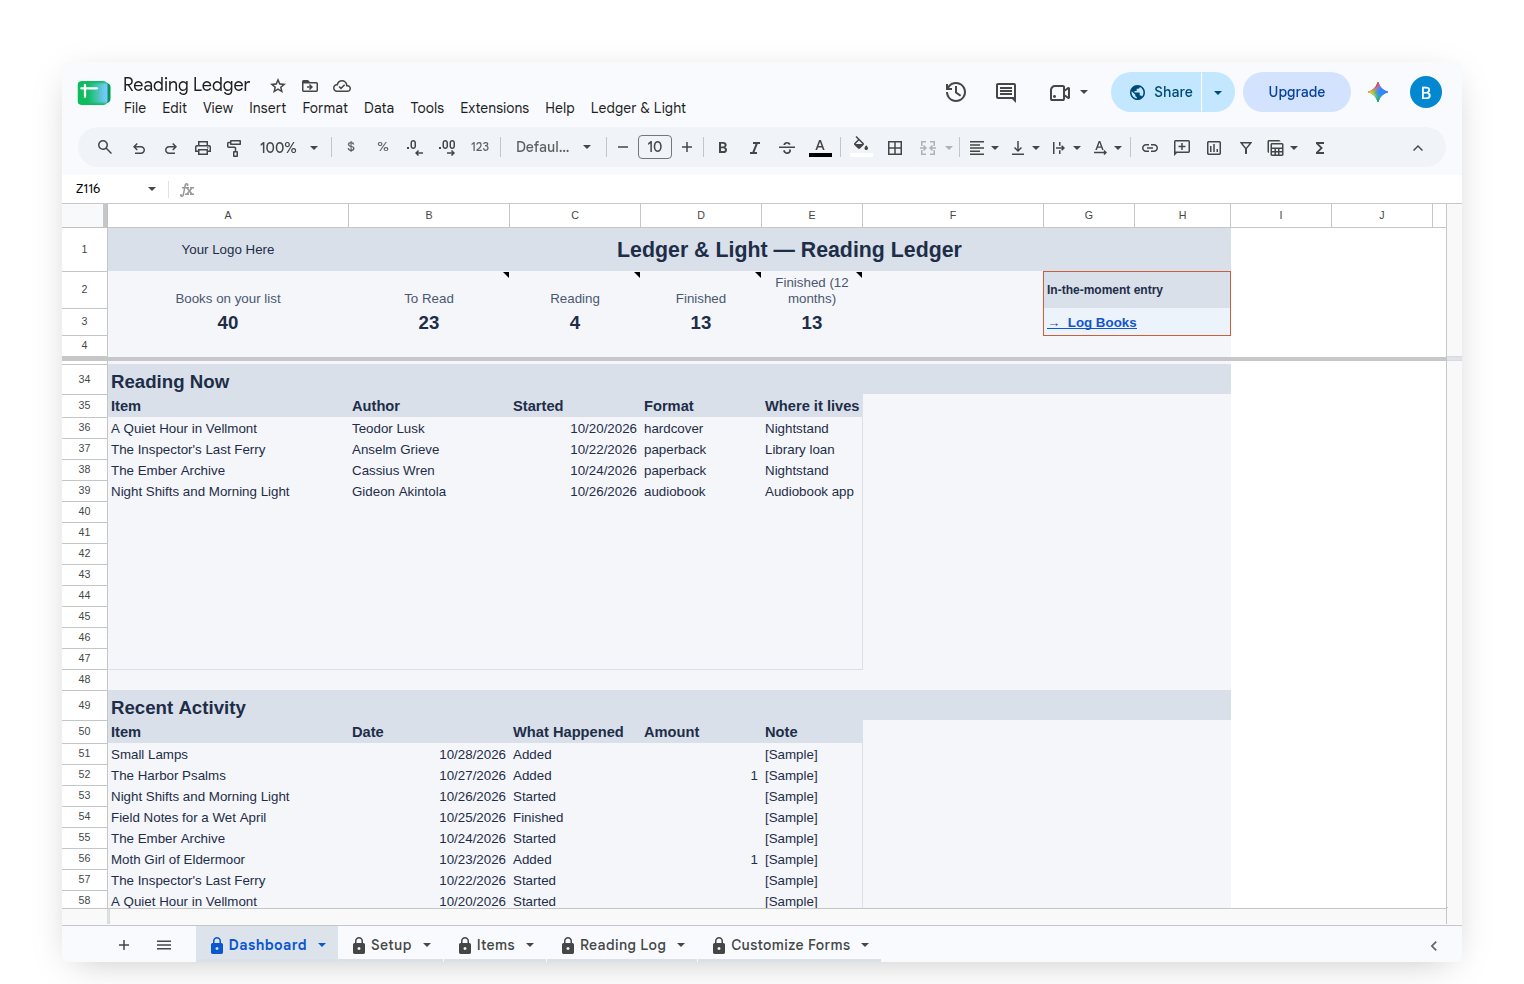Open the font family dropdown
Viewport: 1524px width, 984px height.
553,147
